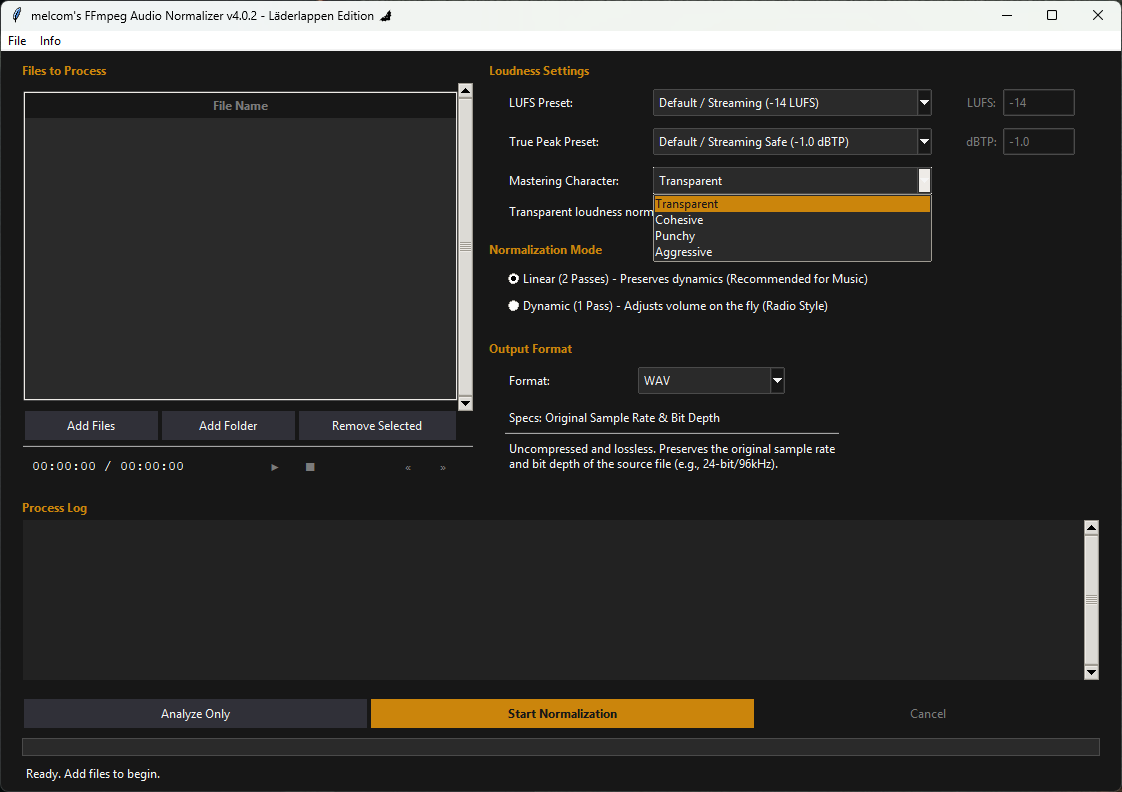Image resolution: width=1122 pixels, height=792 pixels.
Task: Expand the True Peak Preset dropdown arrow
Action: click(925, 142)
